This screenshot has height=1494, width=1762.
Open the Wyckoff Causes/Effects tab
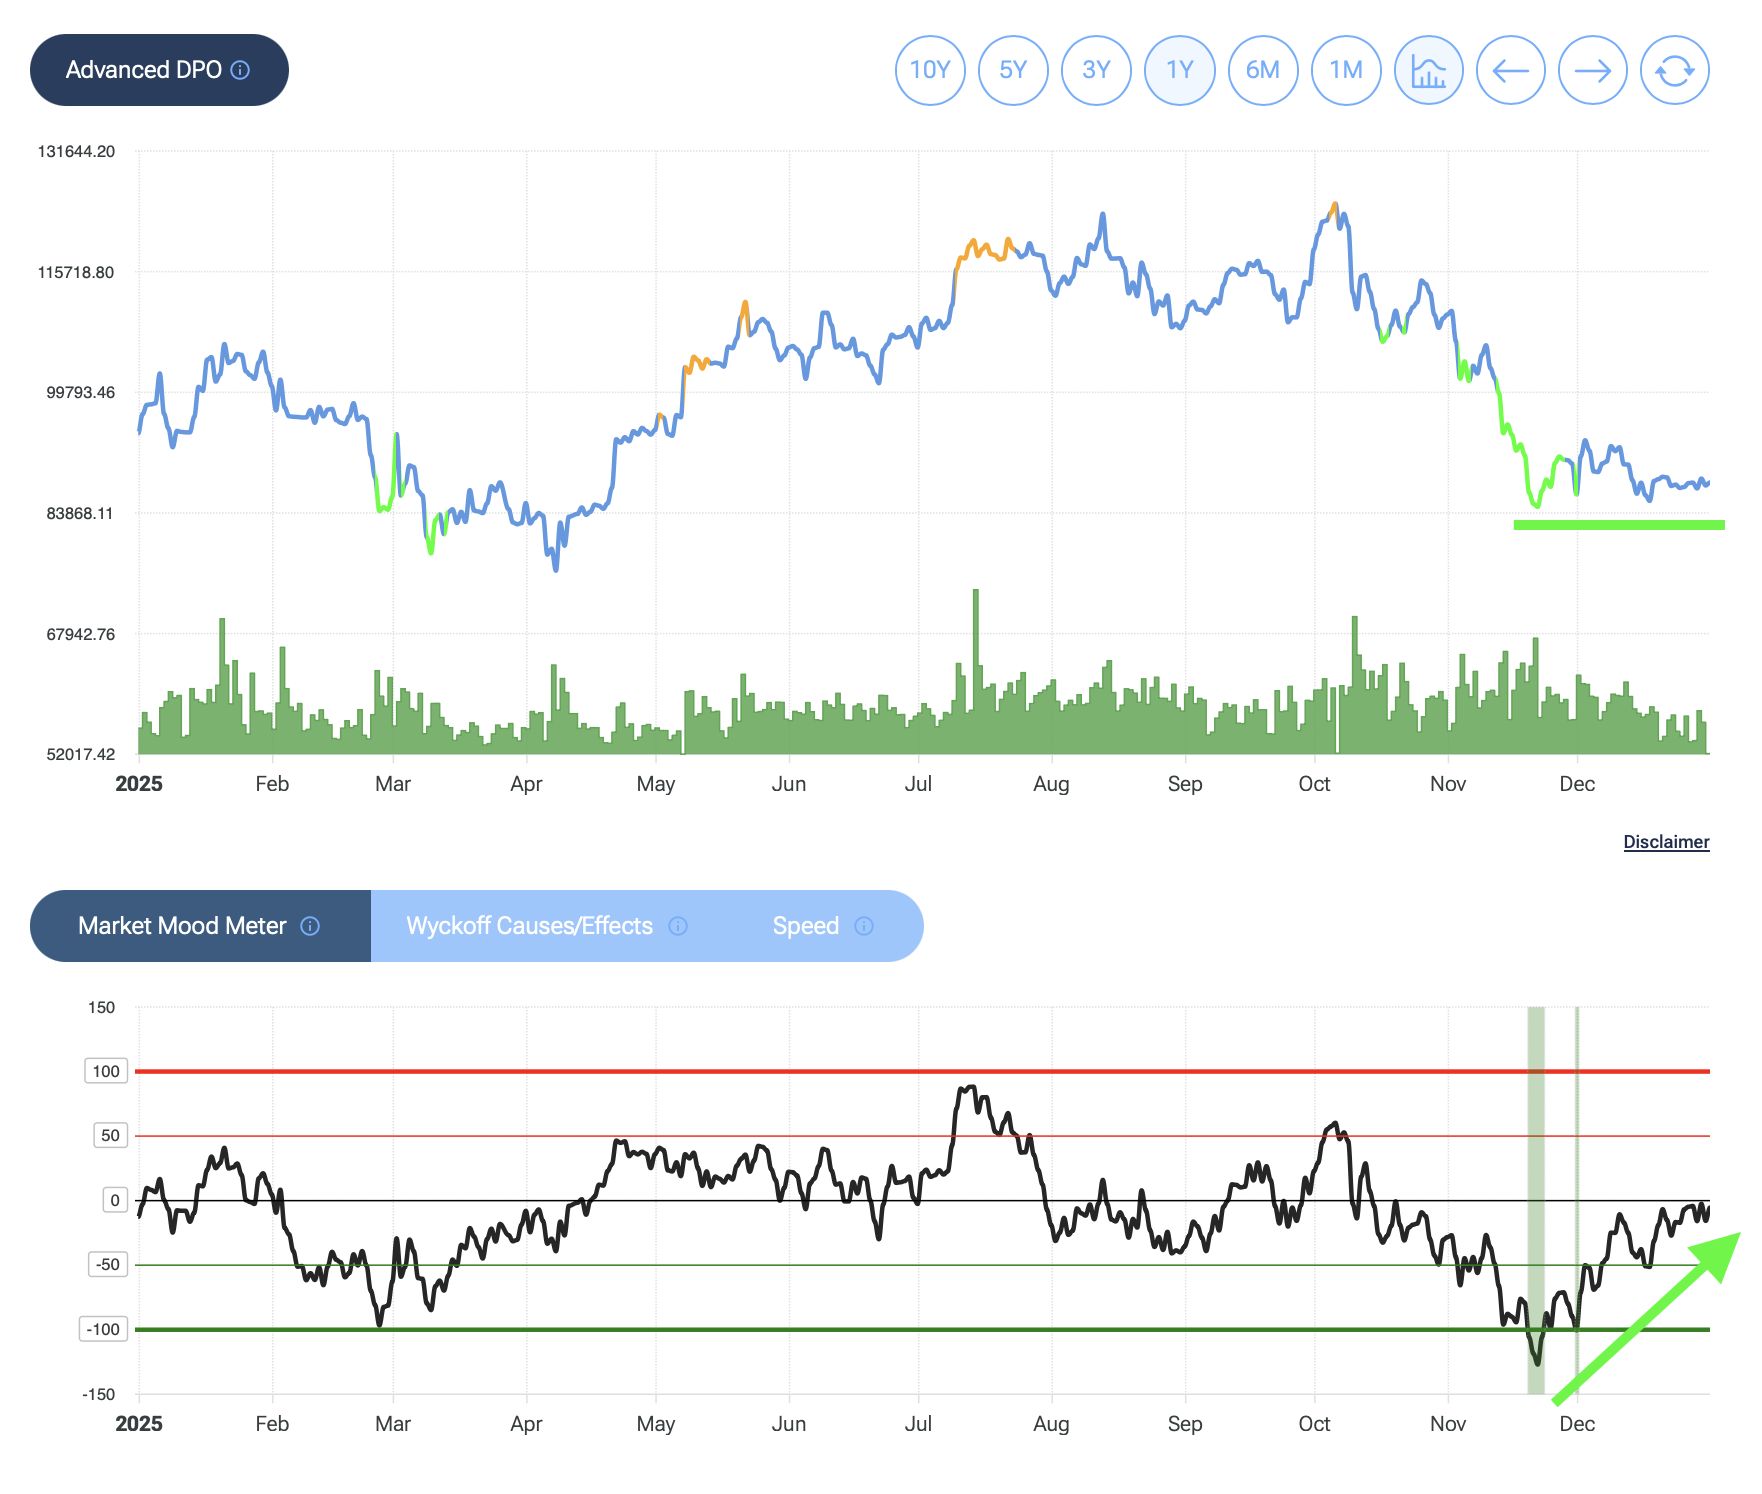(x=529, y=926)
